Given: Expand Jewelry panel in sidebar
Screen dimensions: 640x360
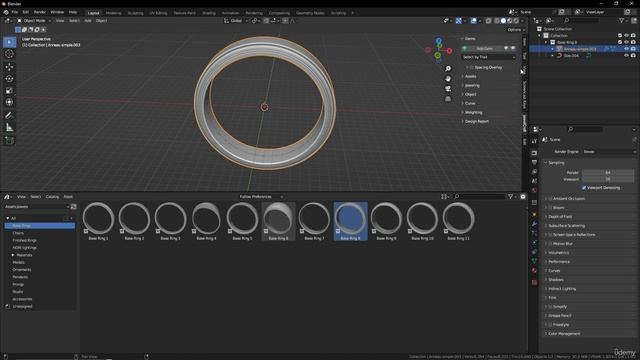Looking at the screenshot, I should 472,86.
